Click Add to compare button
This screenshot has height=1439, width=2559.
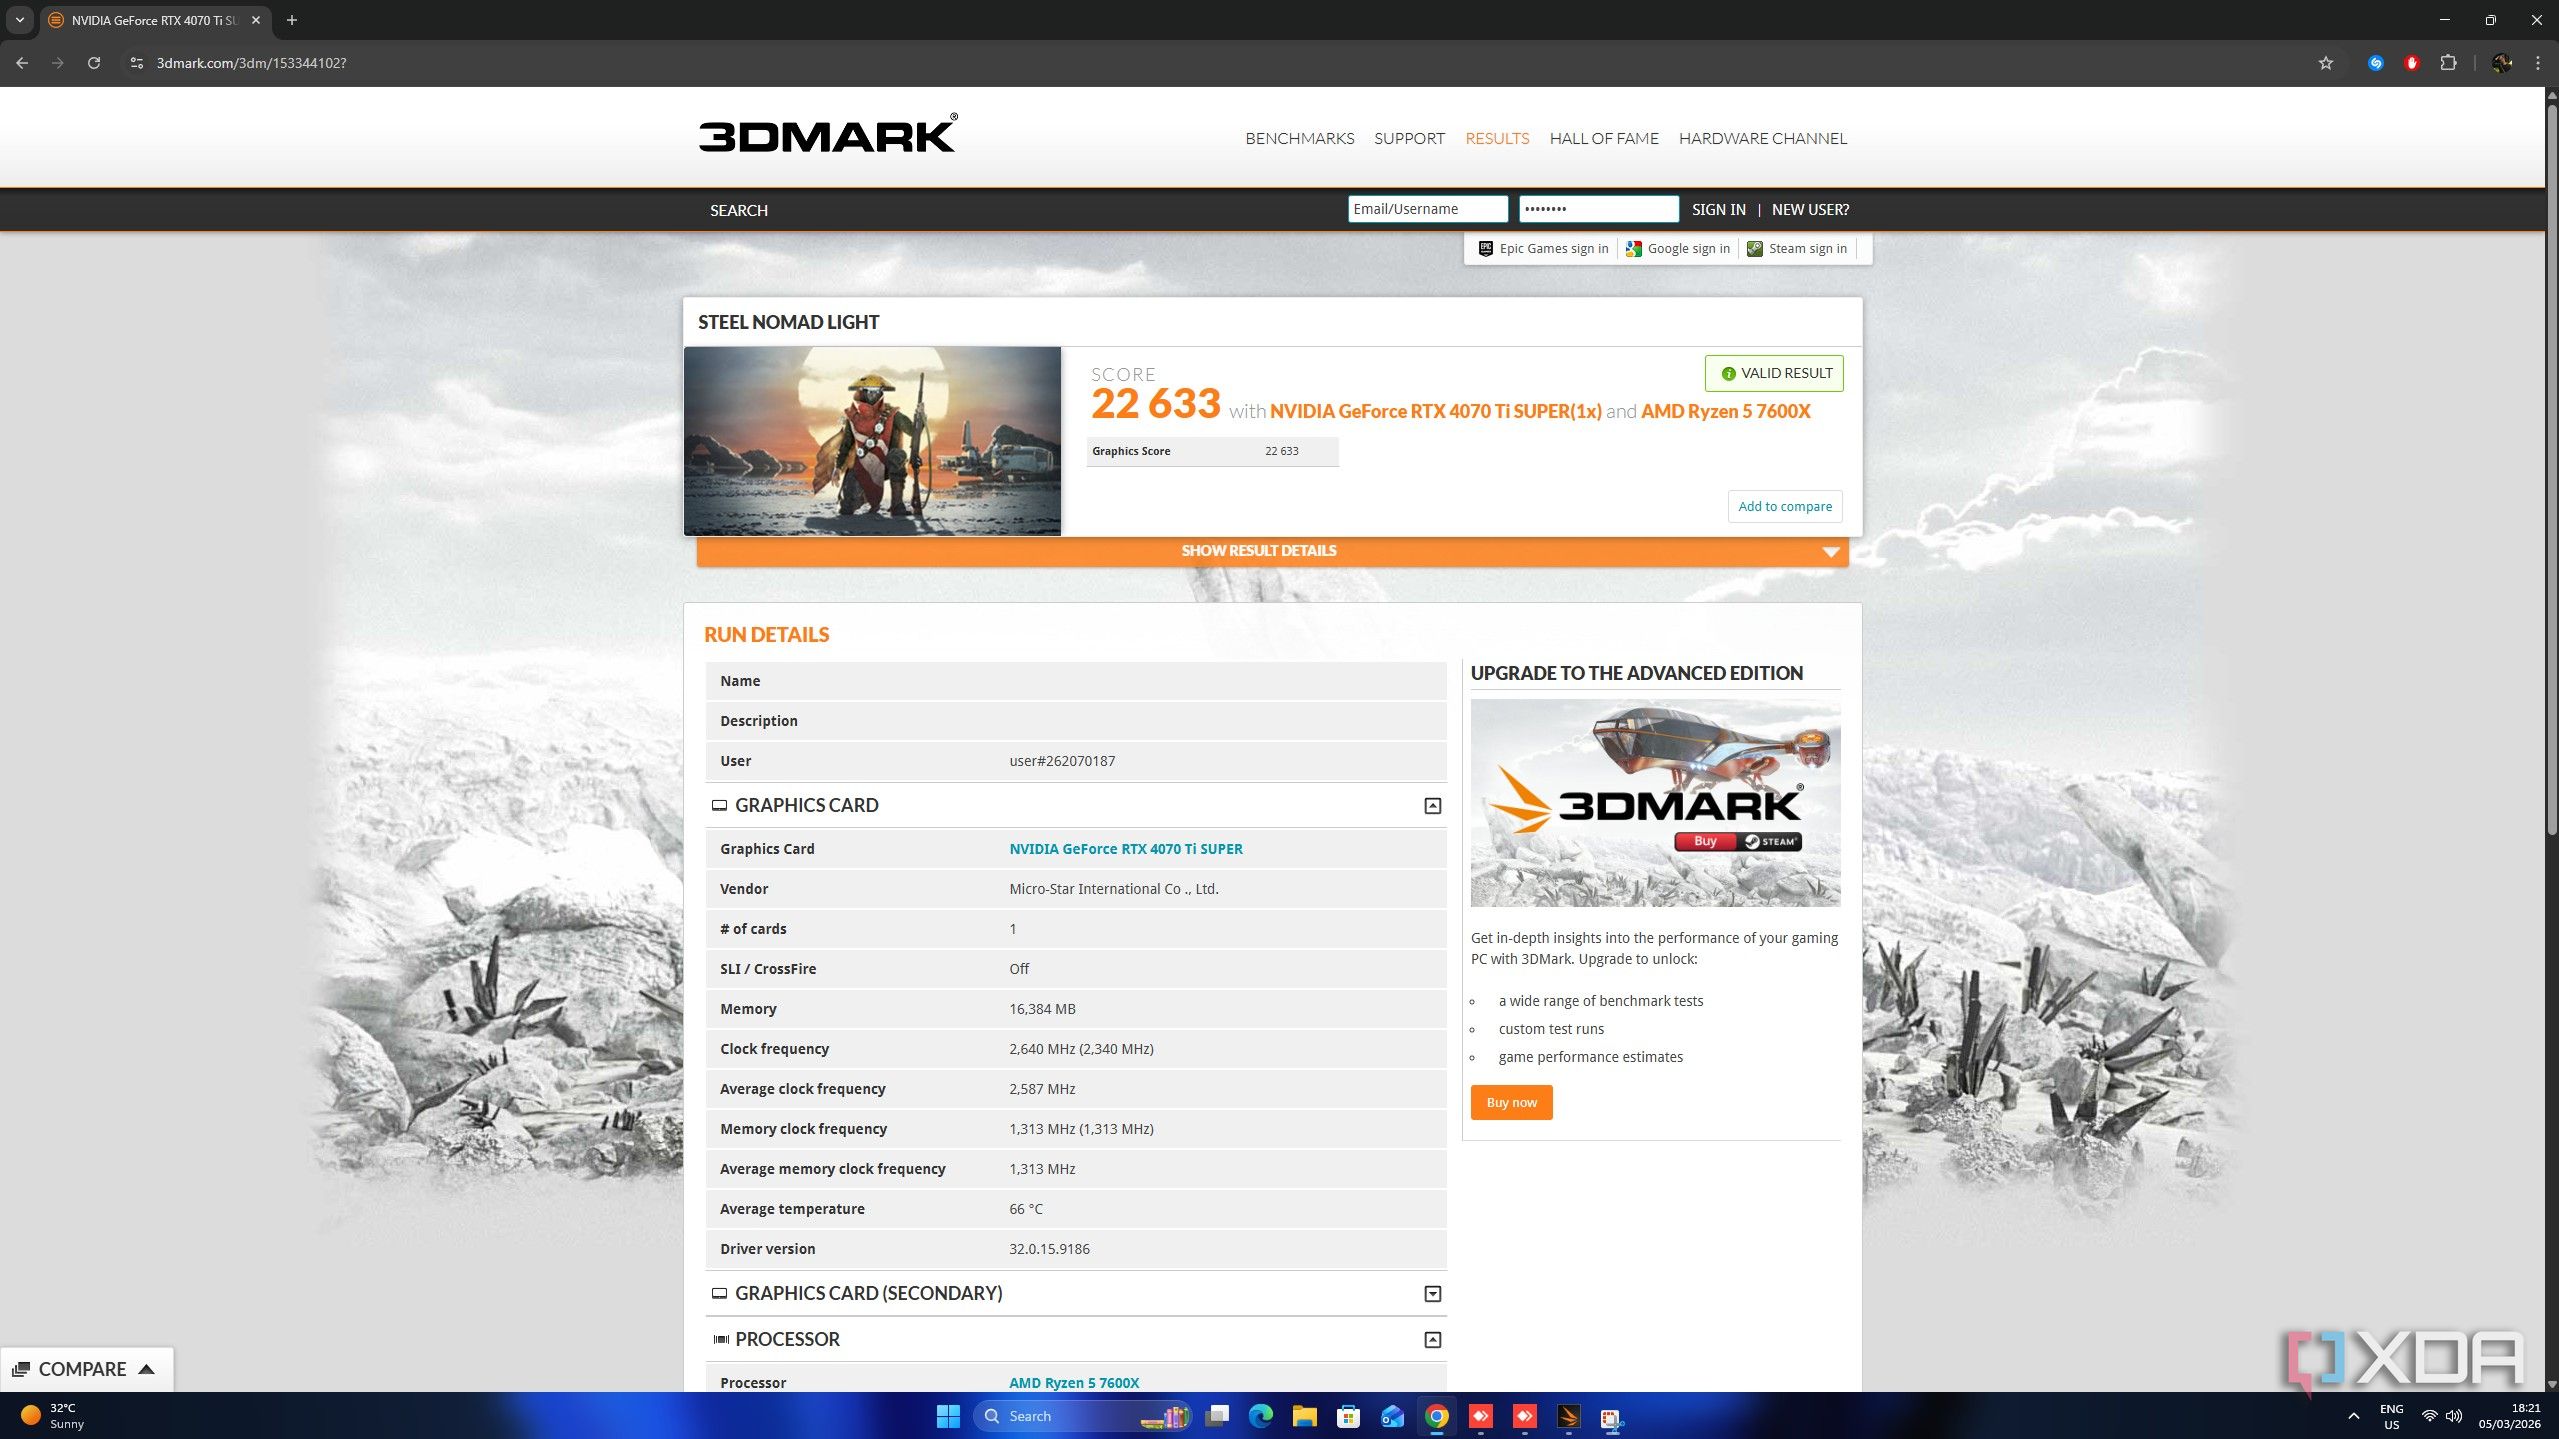pyautogui.click(x=1784, y=506)
